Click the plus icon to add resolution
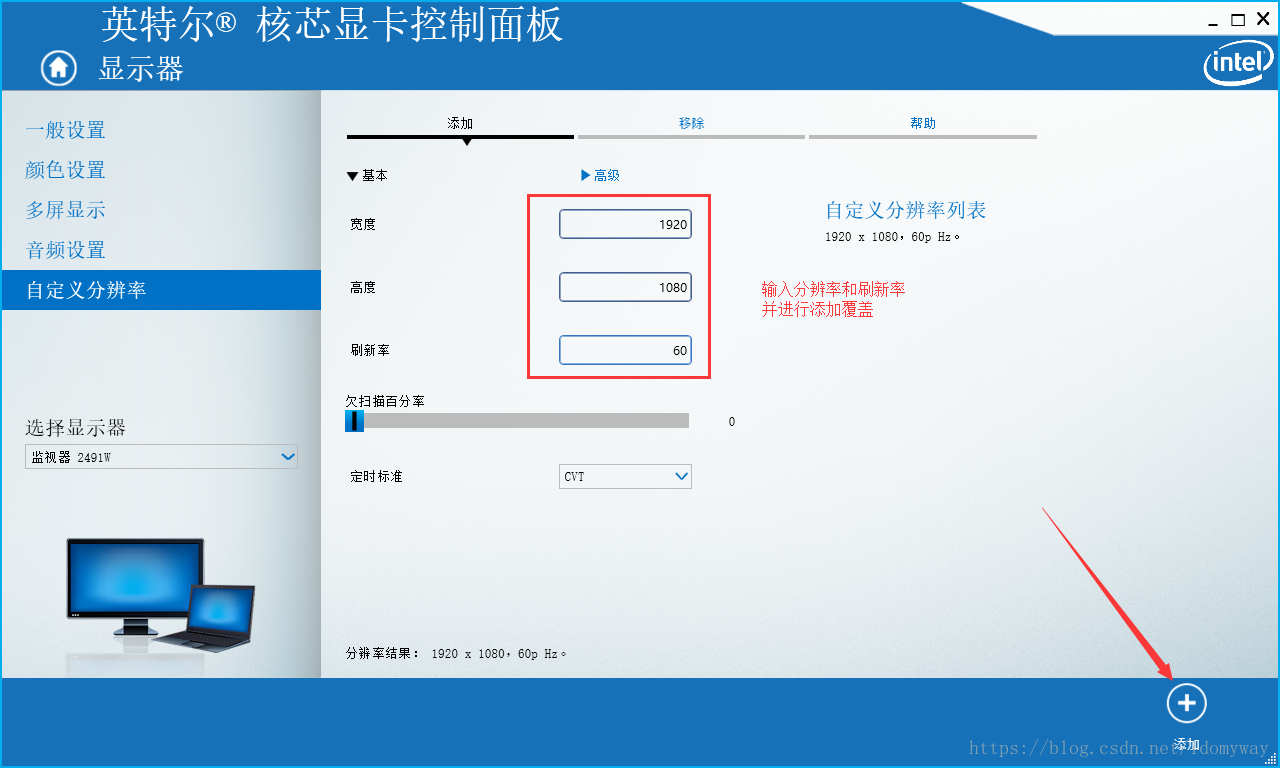 (x=1186, y=703)
